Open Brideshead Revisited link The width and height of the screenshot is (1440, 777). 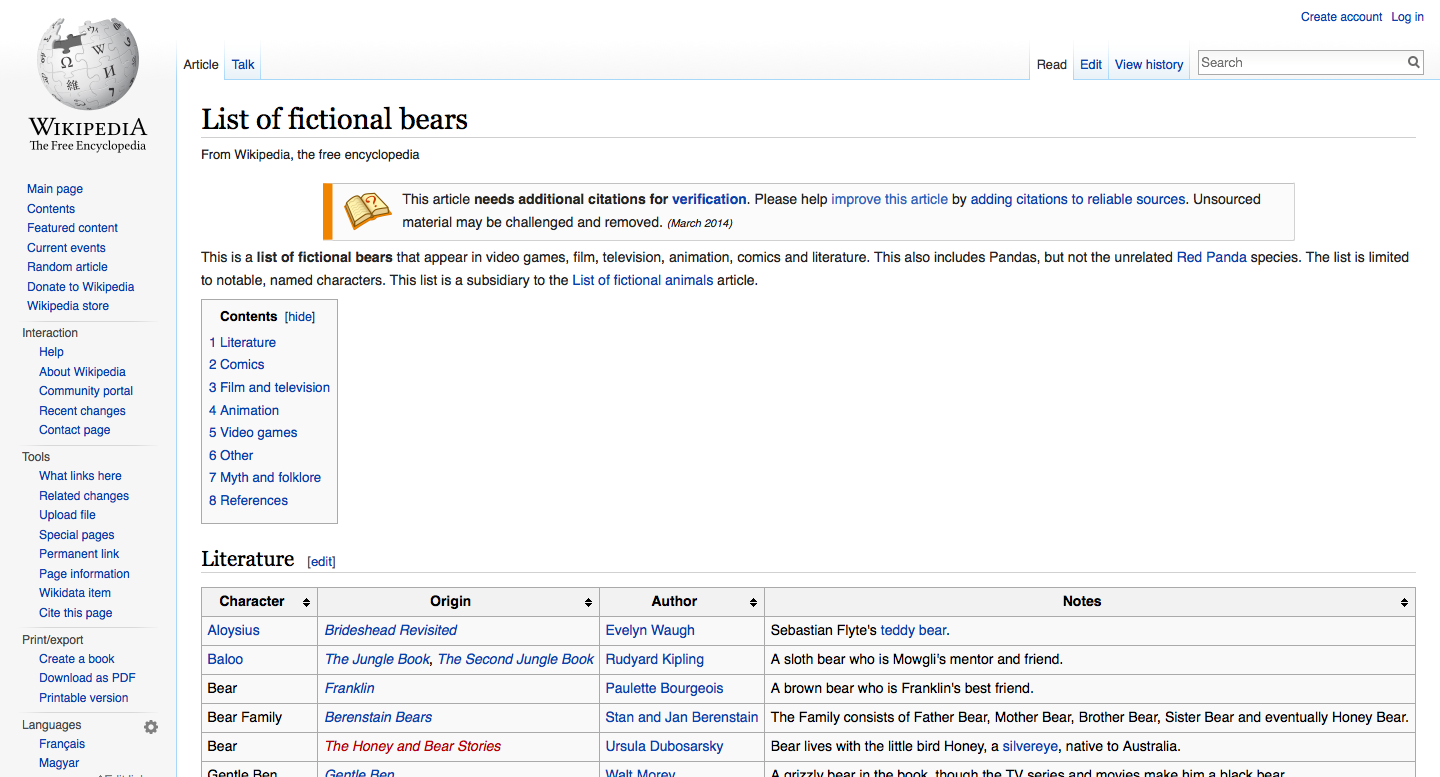(391, 630)
